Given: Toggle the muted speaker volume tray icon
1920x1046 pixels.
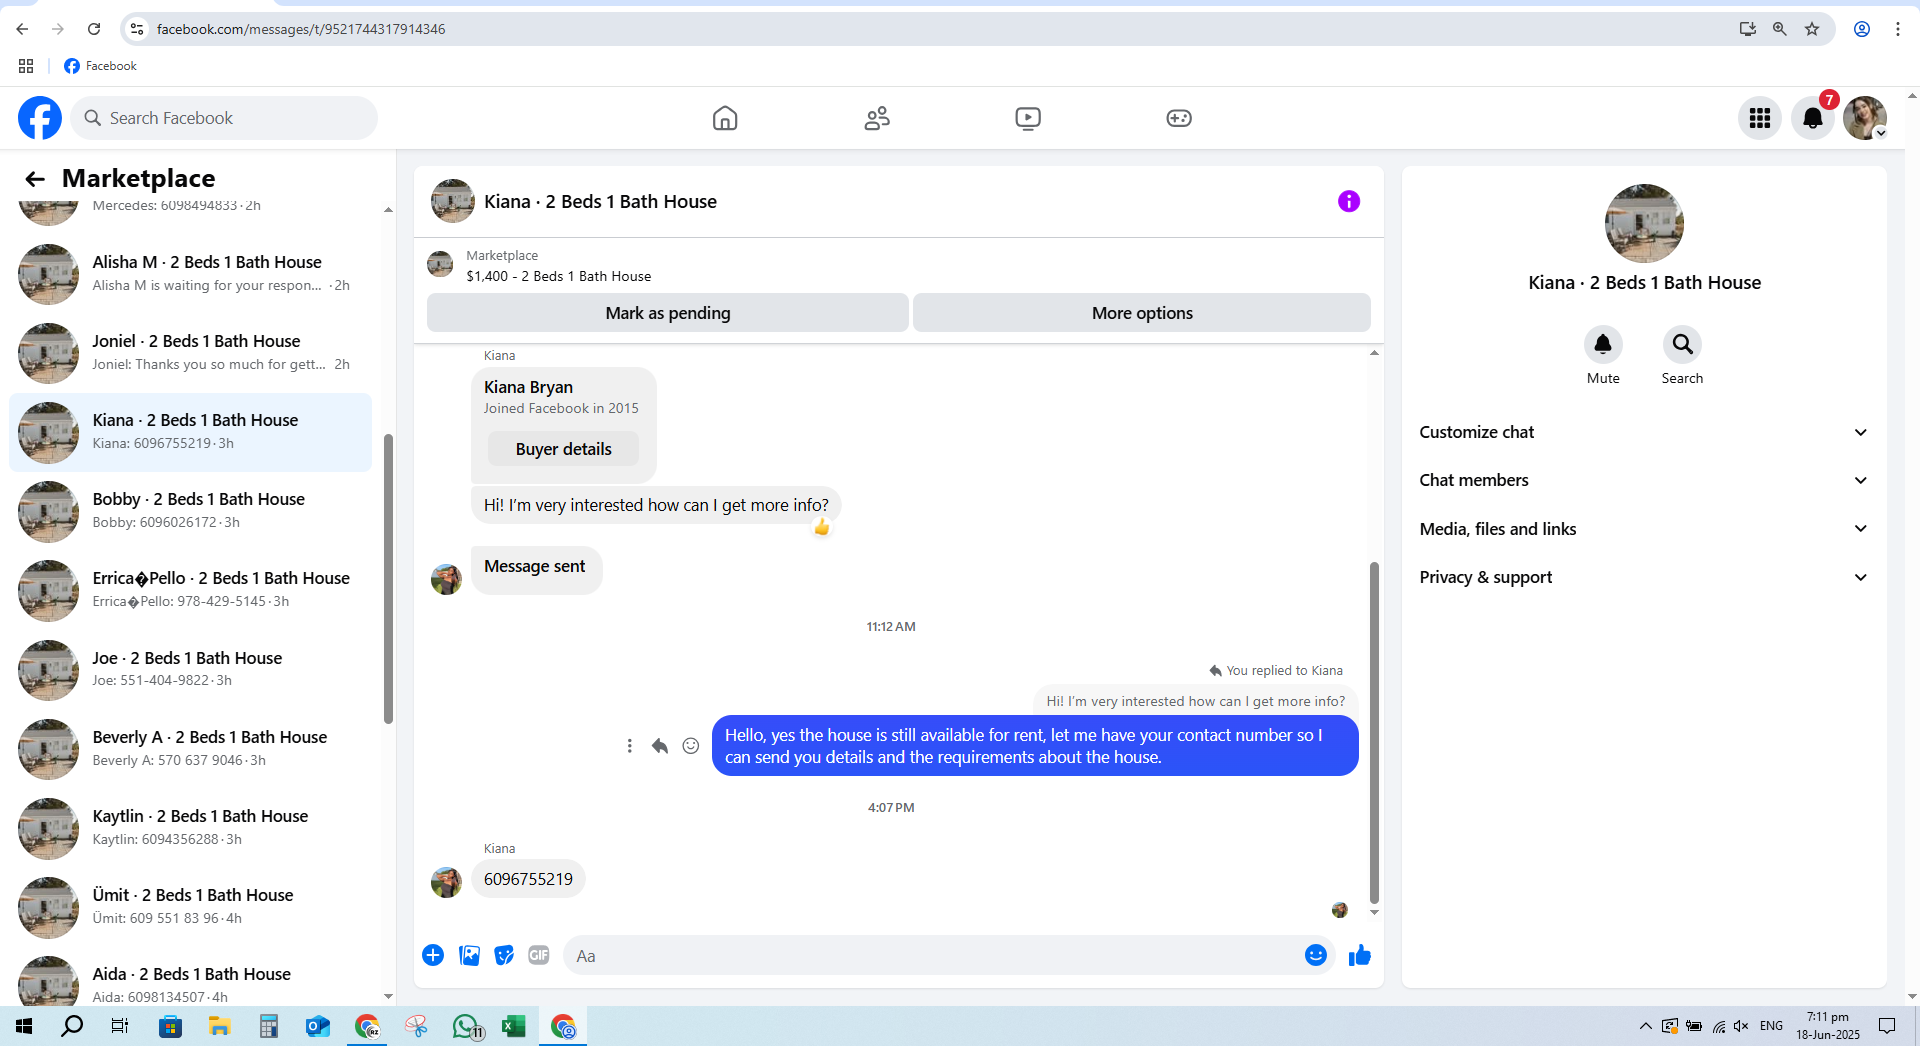Looking at the screenshot, I should [x=1742, y=1026].
